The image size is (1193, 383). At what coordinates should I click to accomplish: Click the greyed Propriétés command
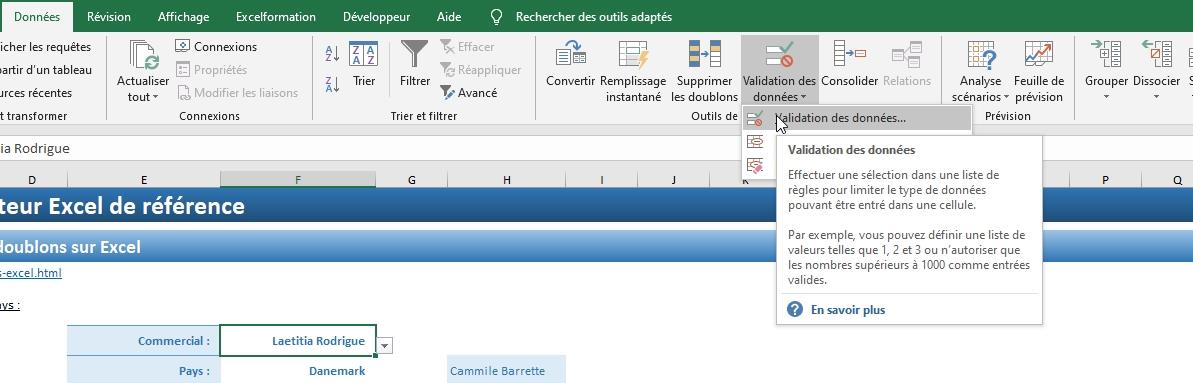tap(212, 69)
